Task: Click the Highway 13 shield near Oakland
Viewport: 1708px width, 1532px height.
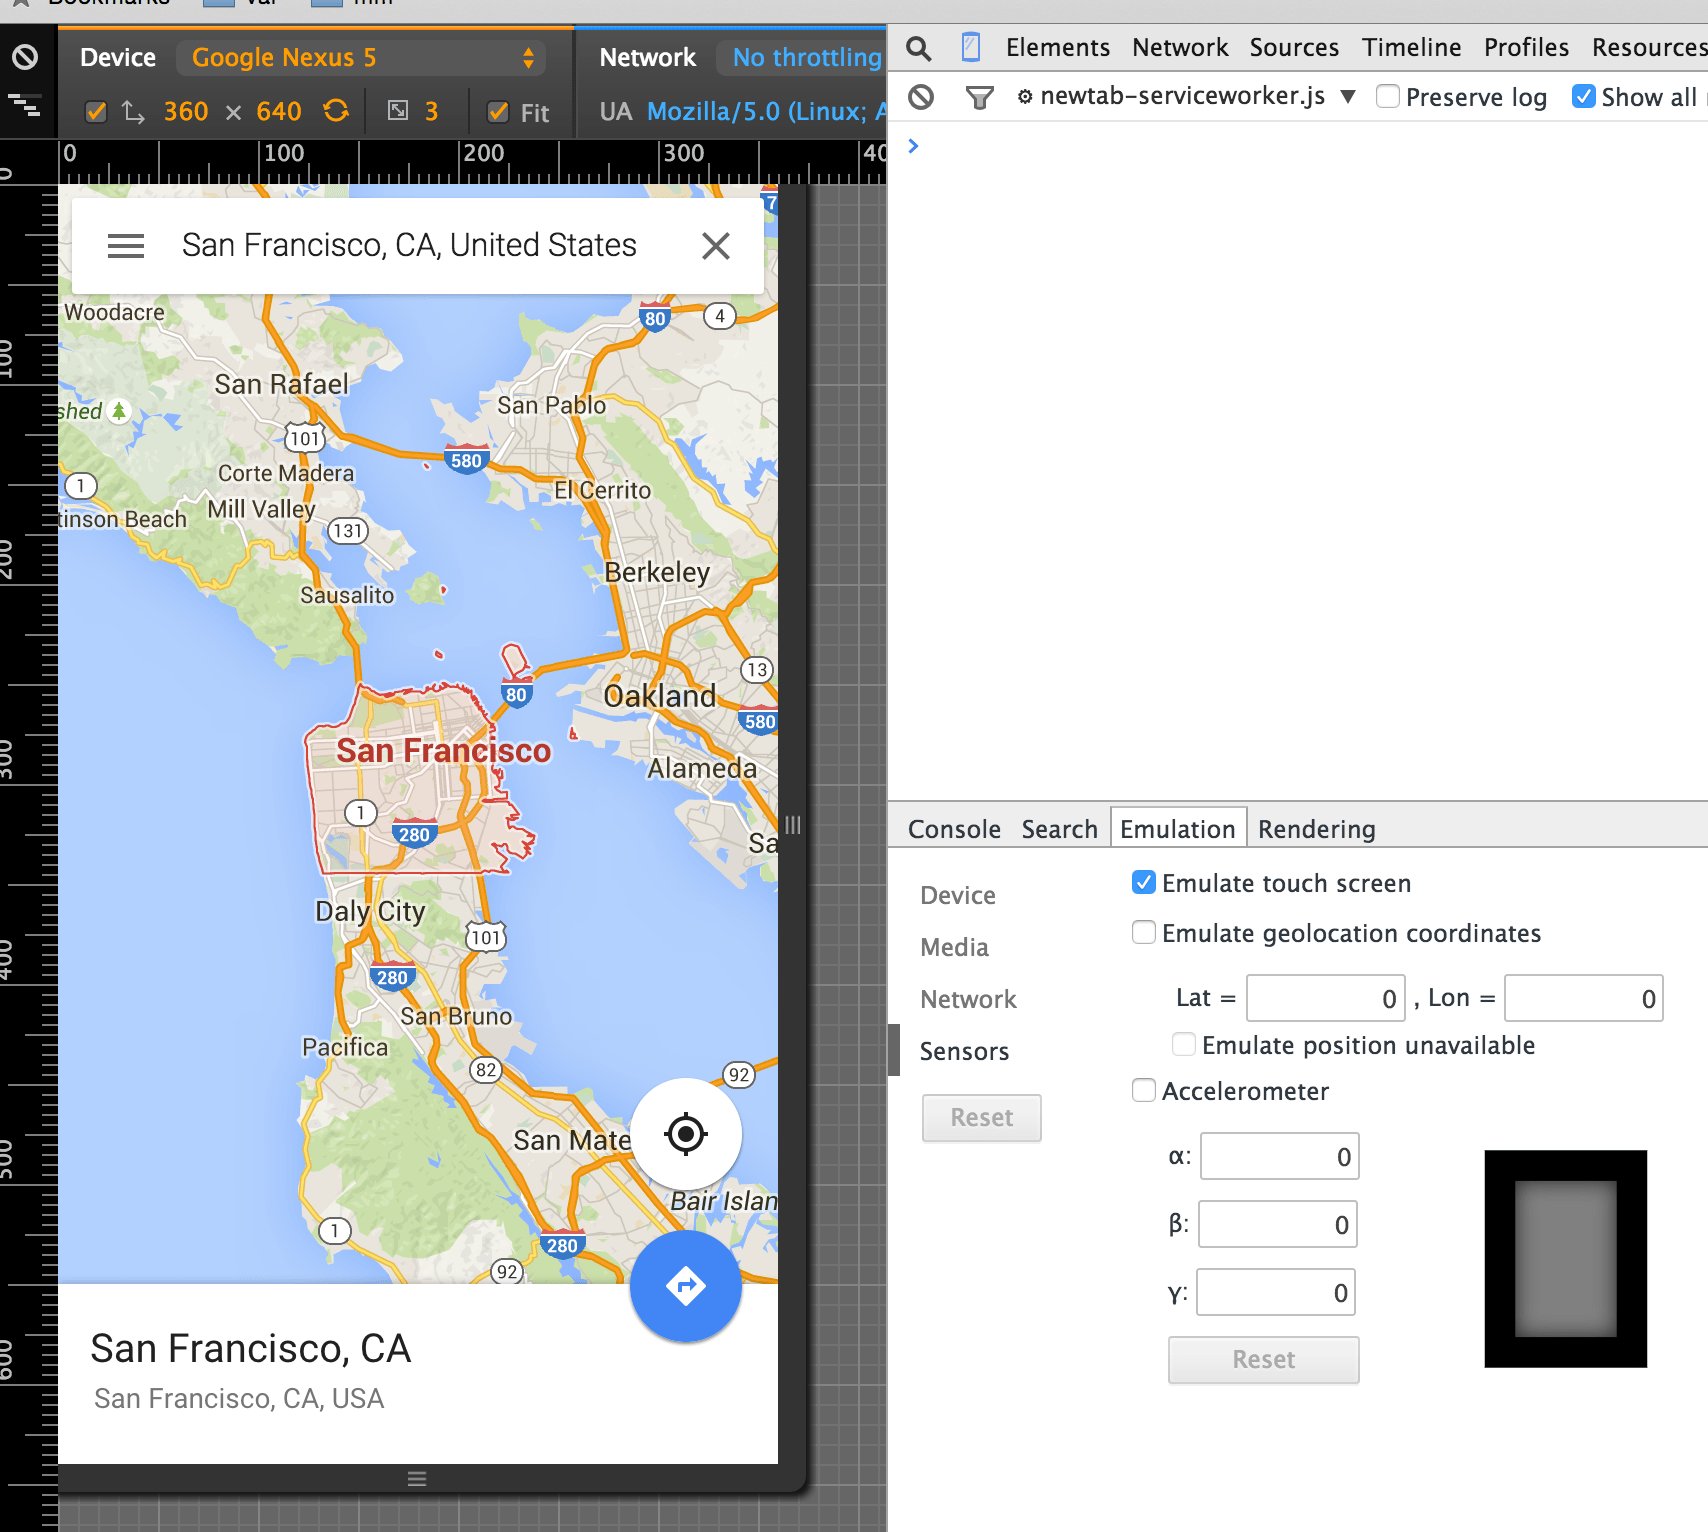Action: pyautogui.click(x=757, y=669)
